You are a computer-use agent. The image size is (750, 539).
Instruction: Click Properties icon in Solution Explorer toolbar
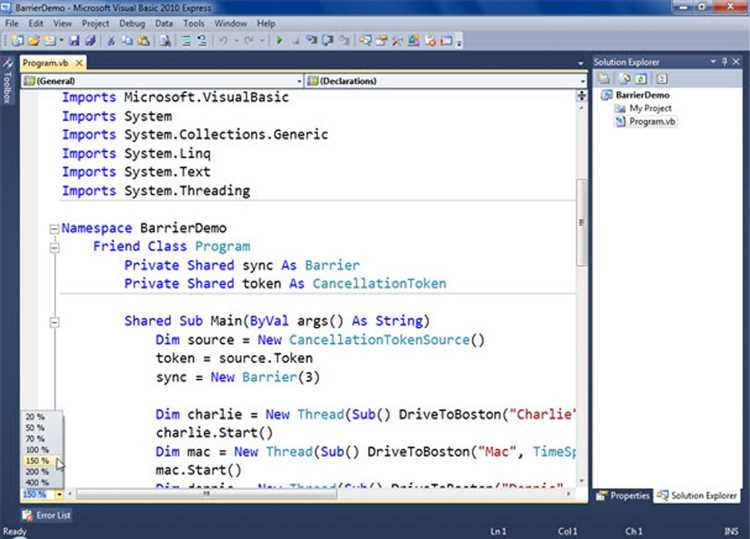(604, 78)
